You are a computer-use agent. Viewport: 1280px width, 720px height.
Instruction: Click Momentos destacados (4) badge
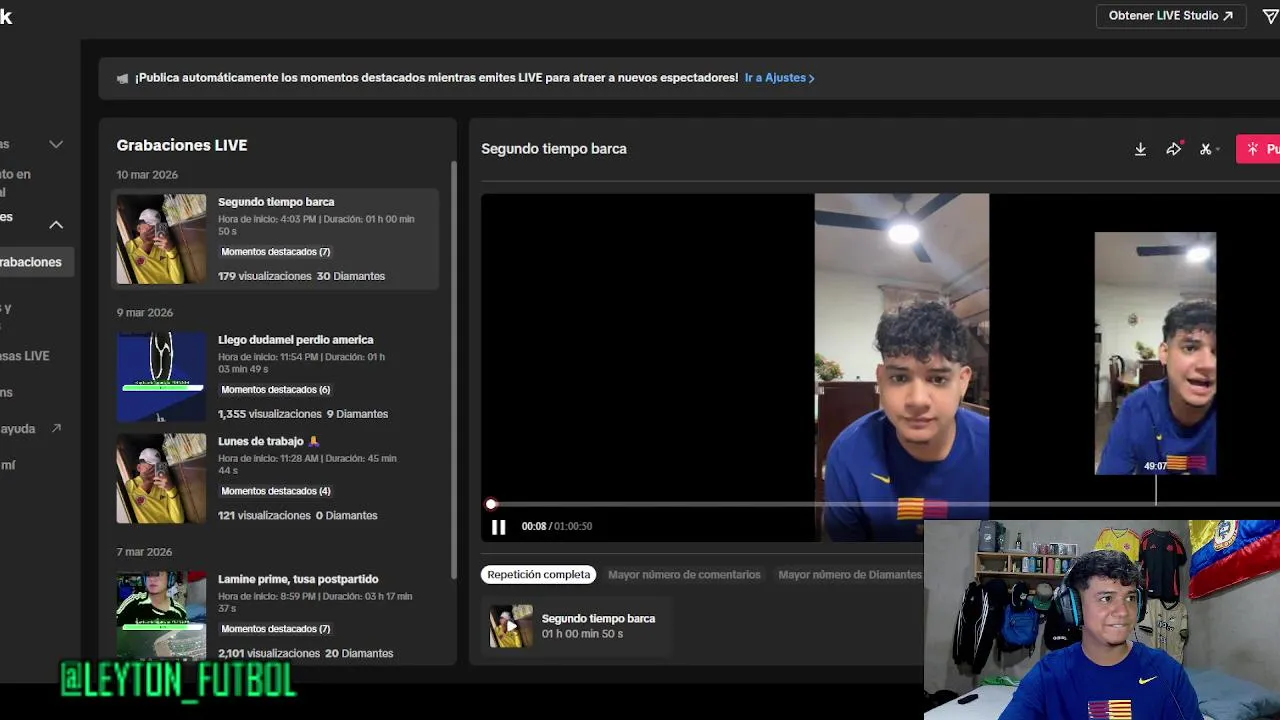[276, 491]
